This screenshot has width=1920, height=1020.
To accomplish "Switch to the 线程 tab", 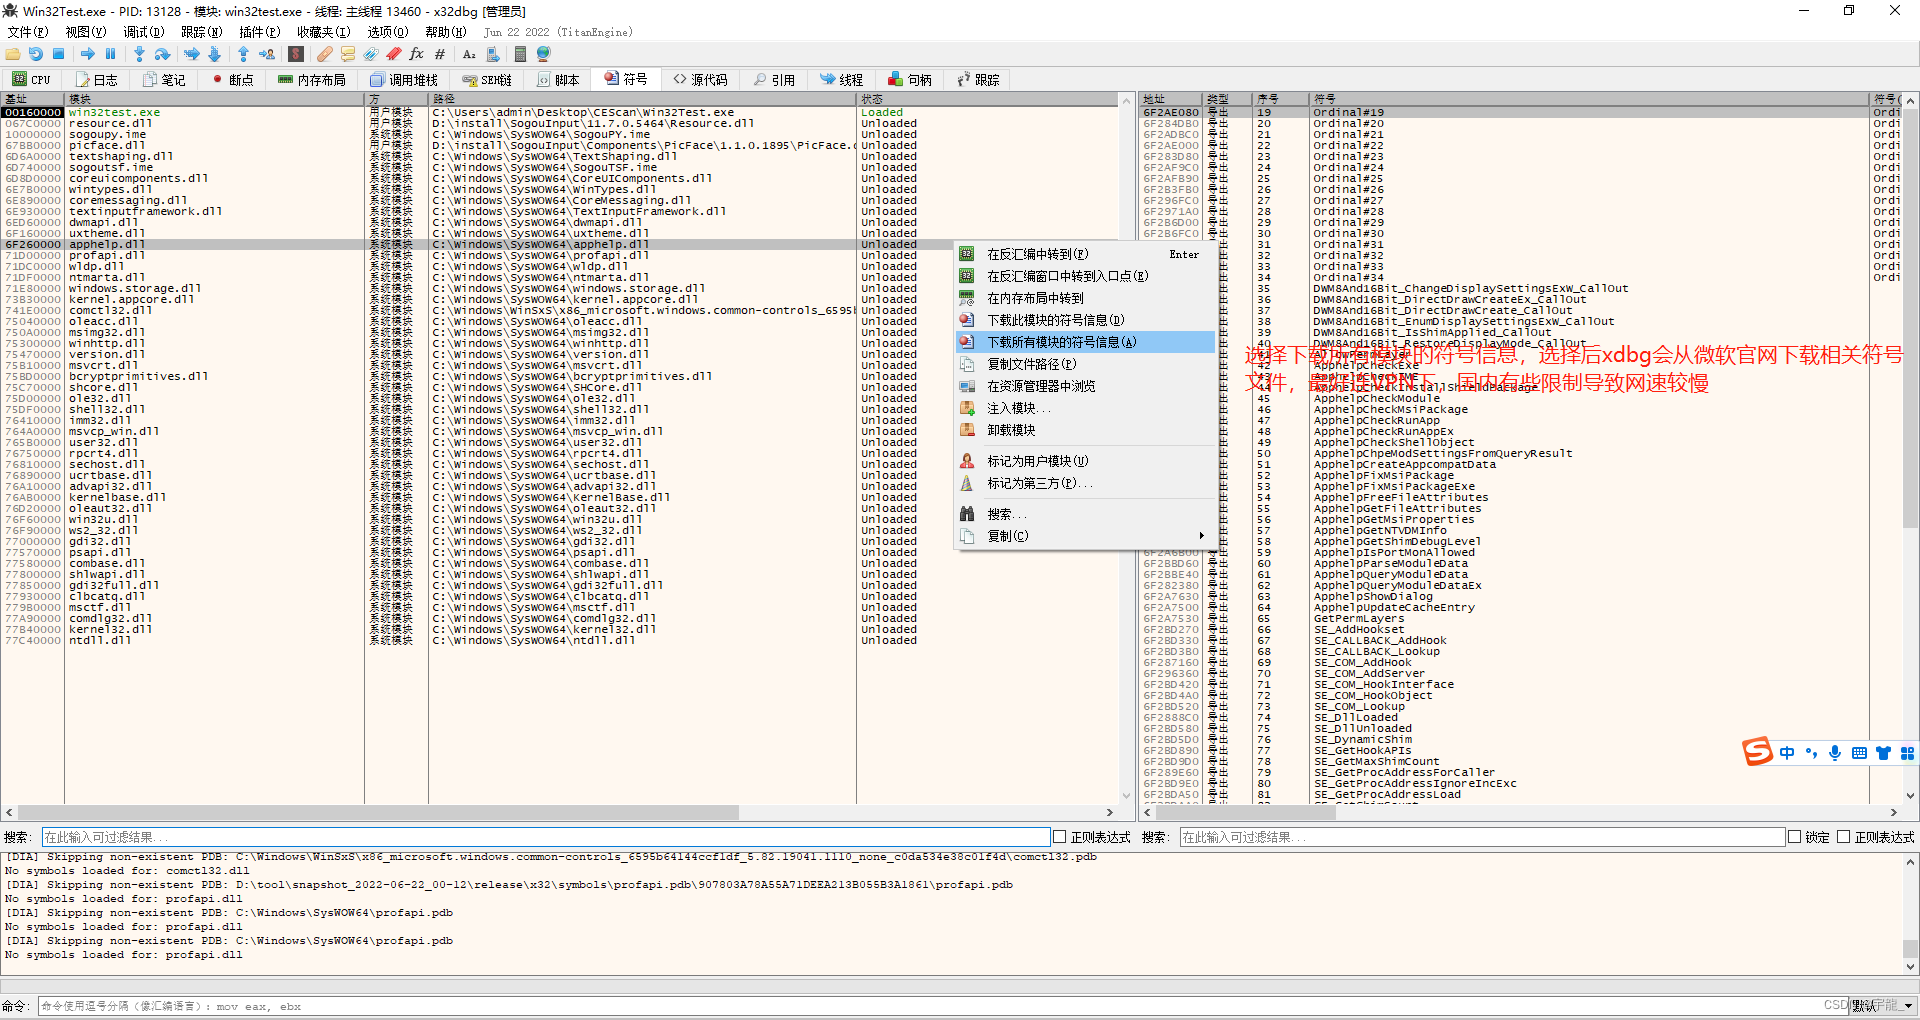I will click(841, 79).
